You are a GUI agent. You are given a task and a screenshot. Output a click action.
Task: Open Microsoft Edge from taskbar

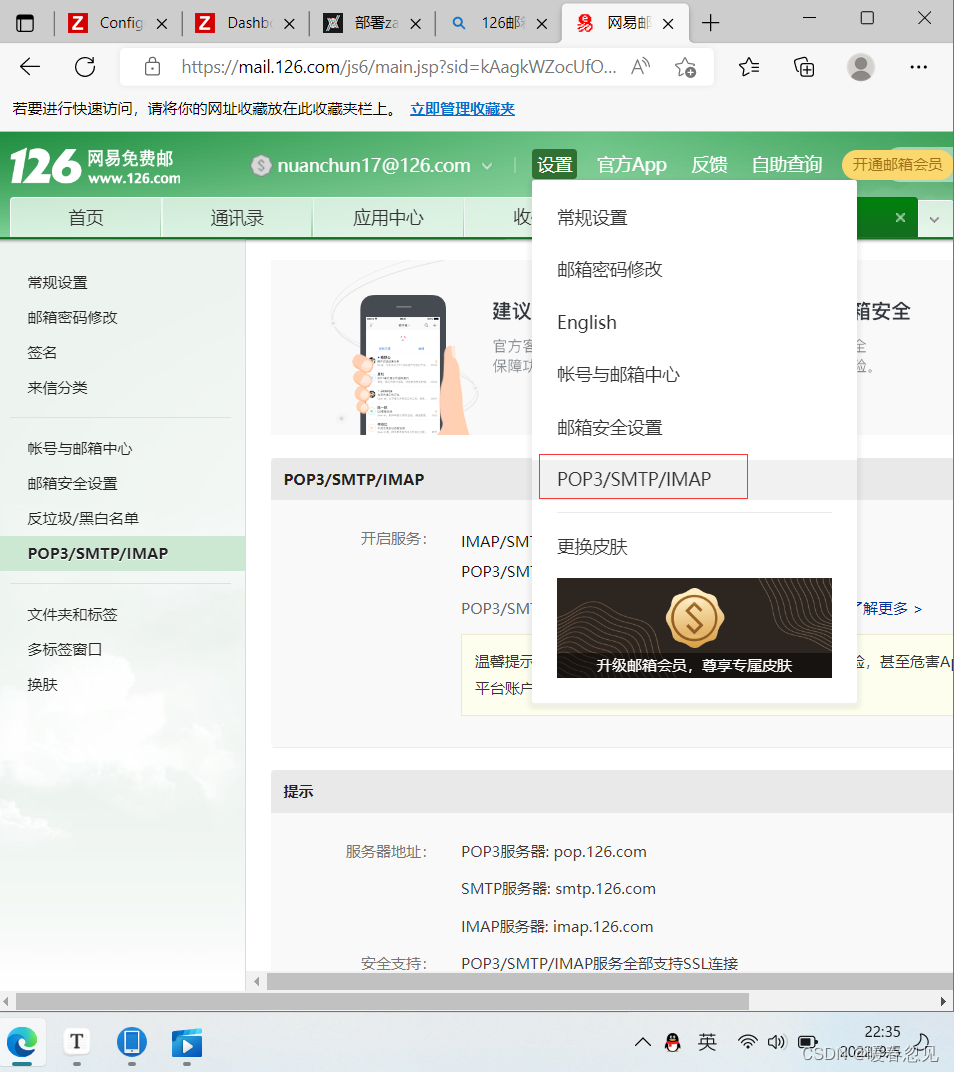(x=22, y=1043)
